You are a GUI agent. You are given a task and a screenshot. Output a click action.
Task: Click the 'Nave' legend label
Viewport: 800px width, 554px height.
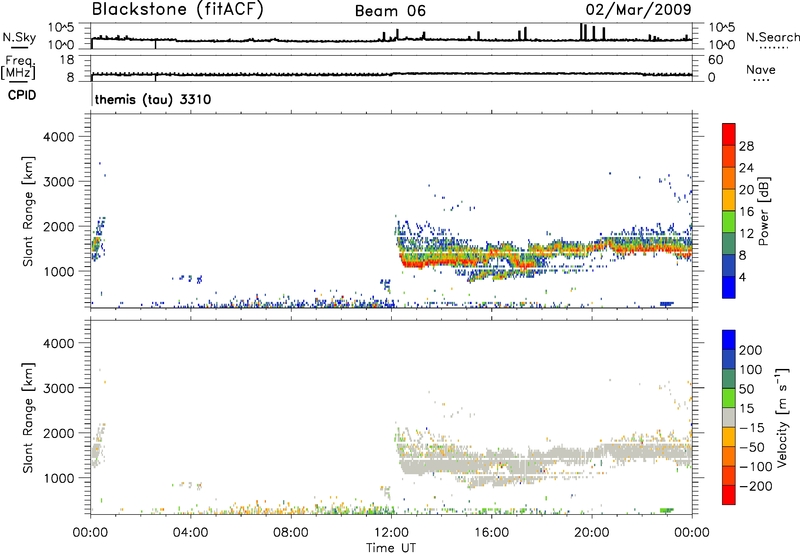tap(761, 69)
